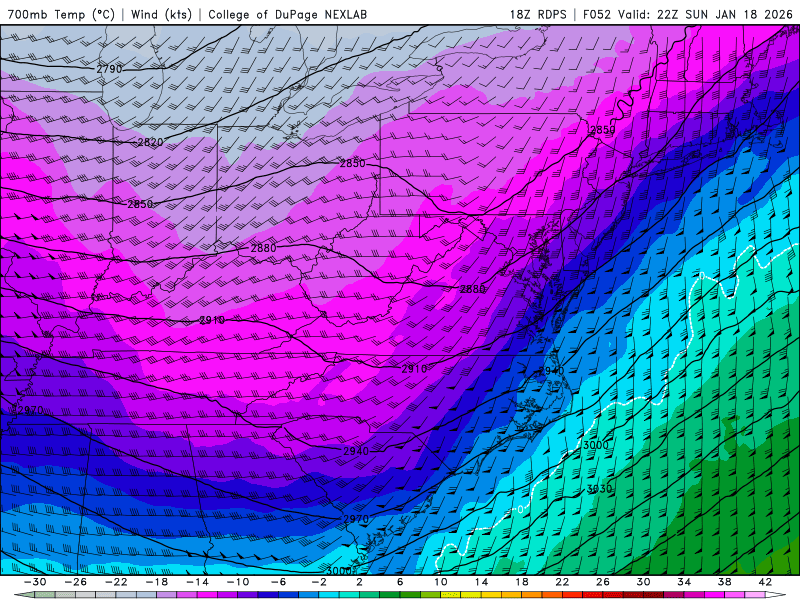Viewport: 800px width, 600px height.
Task: Click the 30 color scale label
Action: 643,582
